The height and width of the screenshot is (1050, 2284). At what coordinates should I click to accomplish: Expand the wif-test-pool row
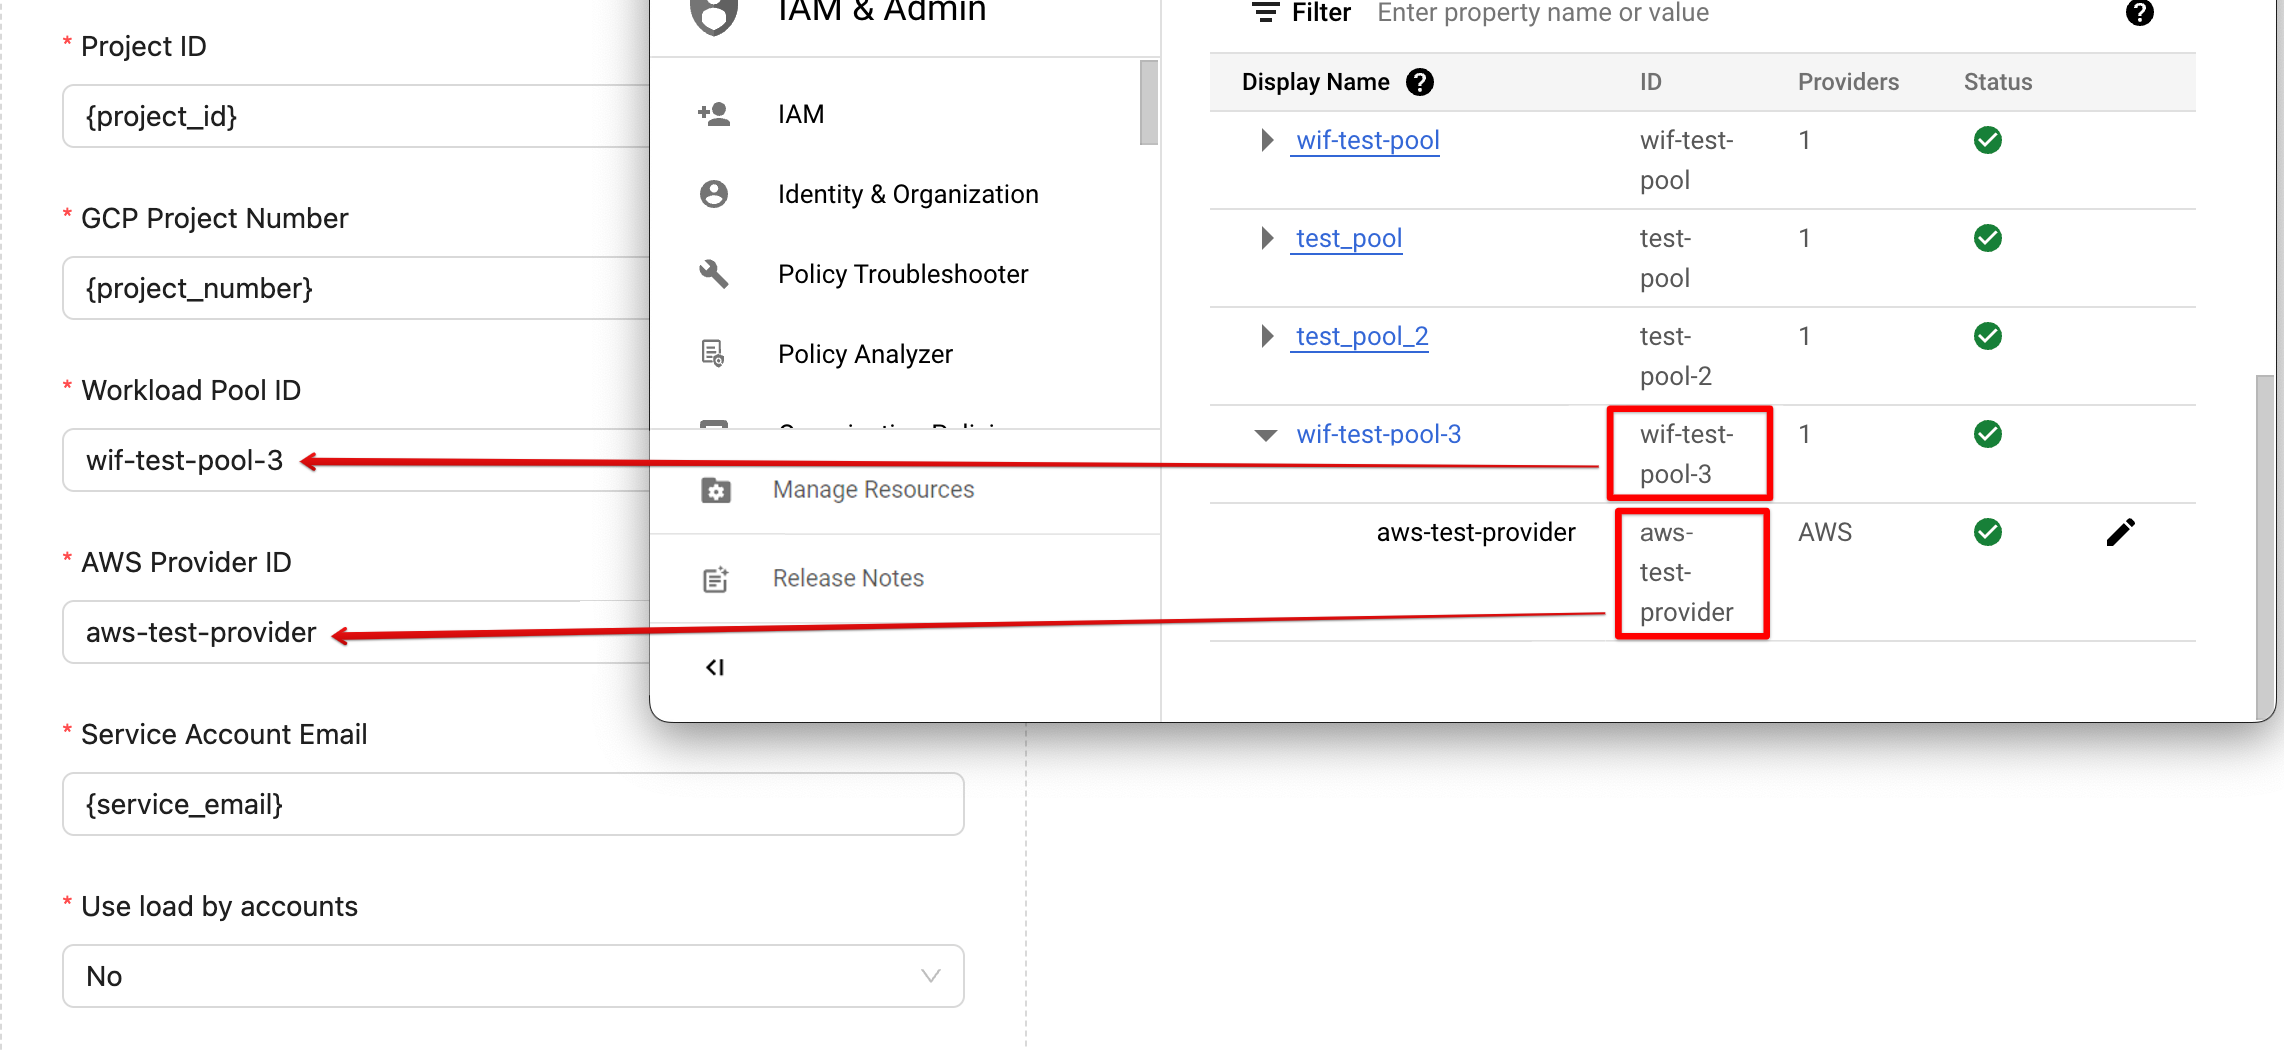coord(1267,140)
